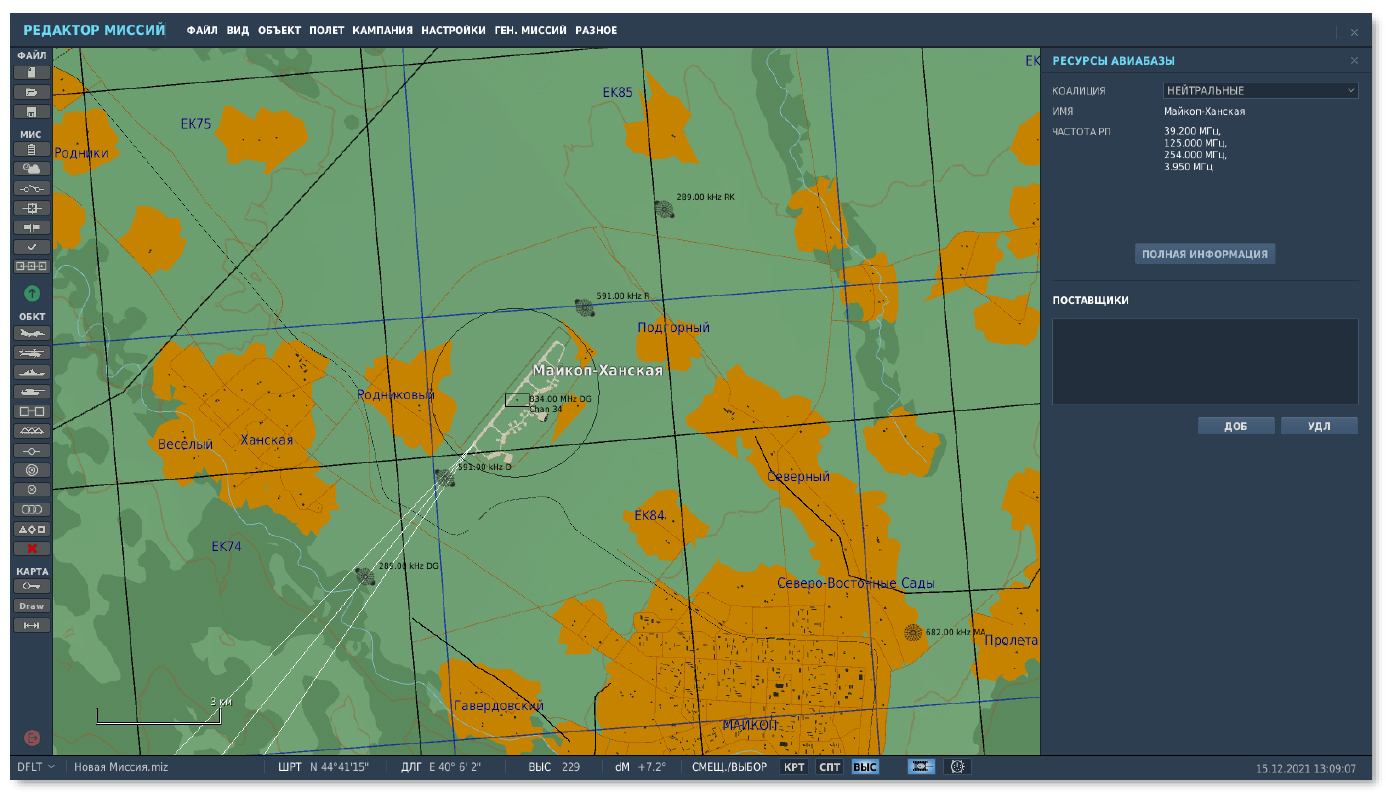Select the ship group placement tool
The height and width of the screenshot is (795, 1386).
coord(32,372)
